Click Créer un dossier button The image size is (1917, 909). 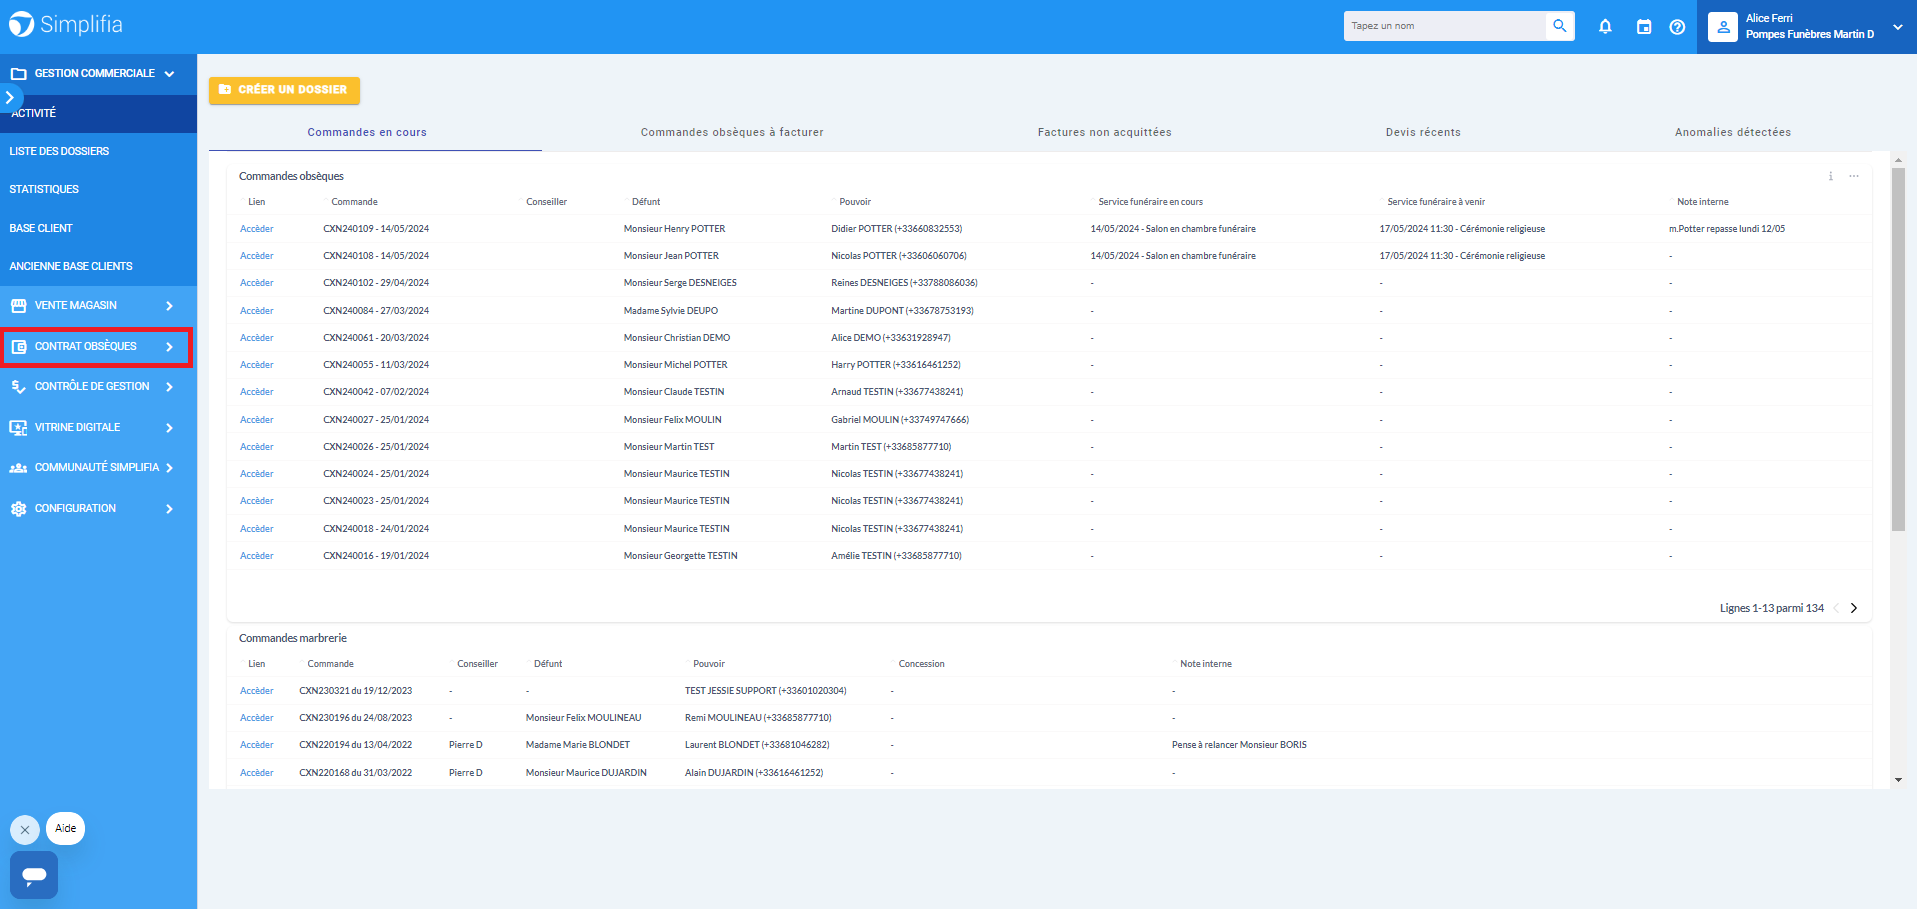(x=284, y=90)
